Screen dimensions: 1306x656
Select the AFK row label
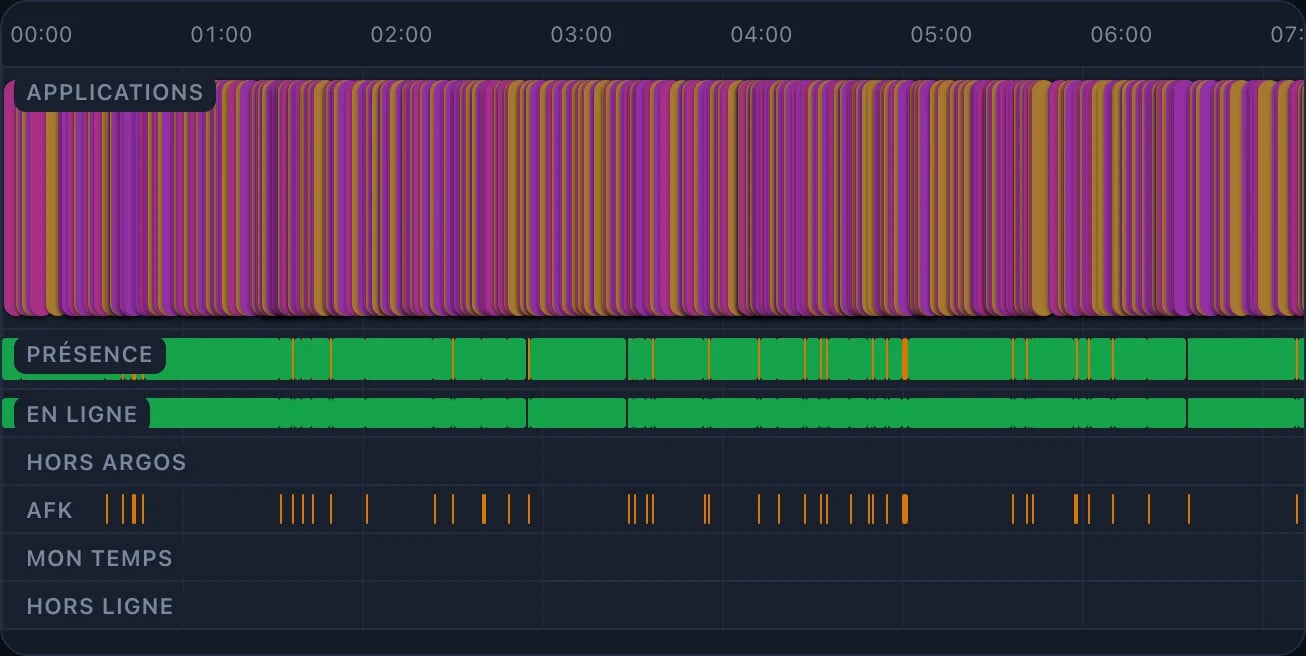[x=50, y=510]
